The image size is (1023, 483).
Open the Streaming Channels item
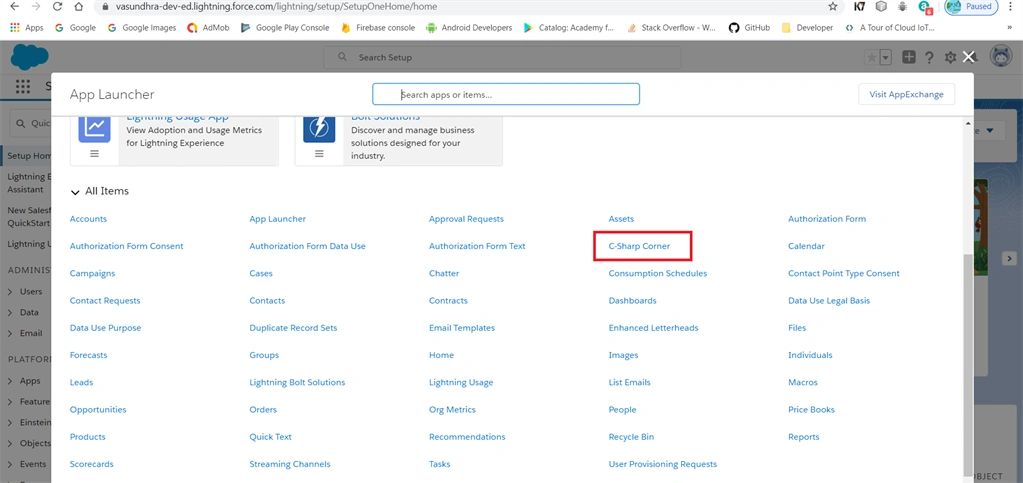pyautogui.click(x=290, y=464)
